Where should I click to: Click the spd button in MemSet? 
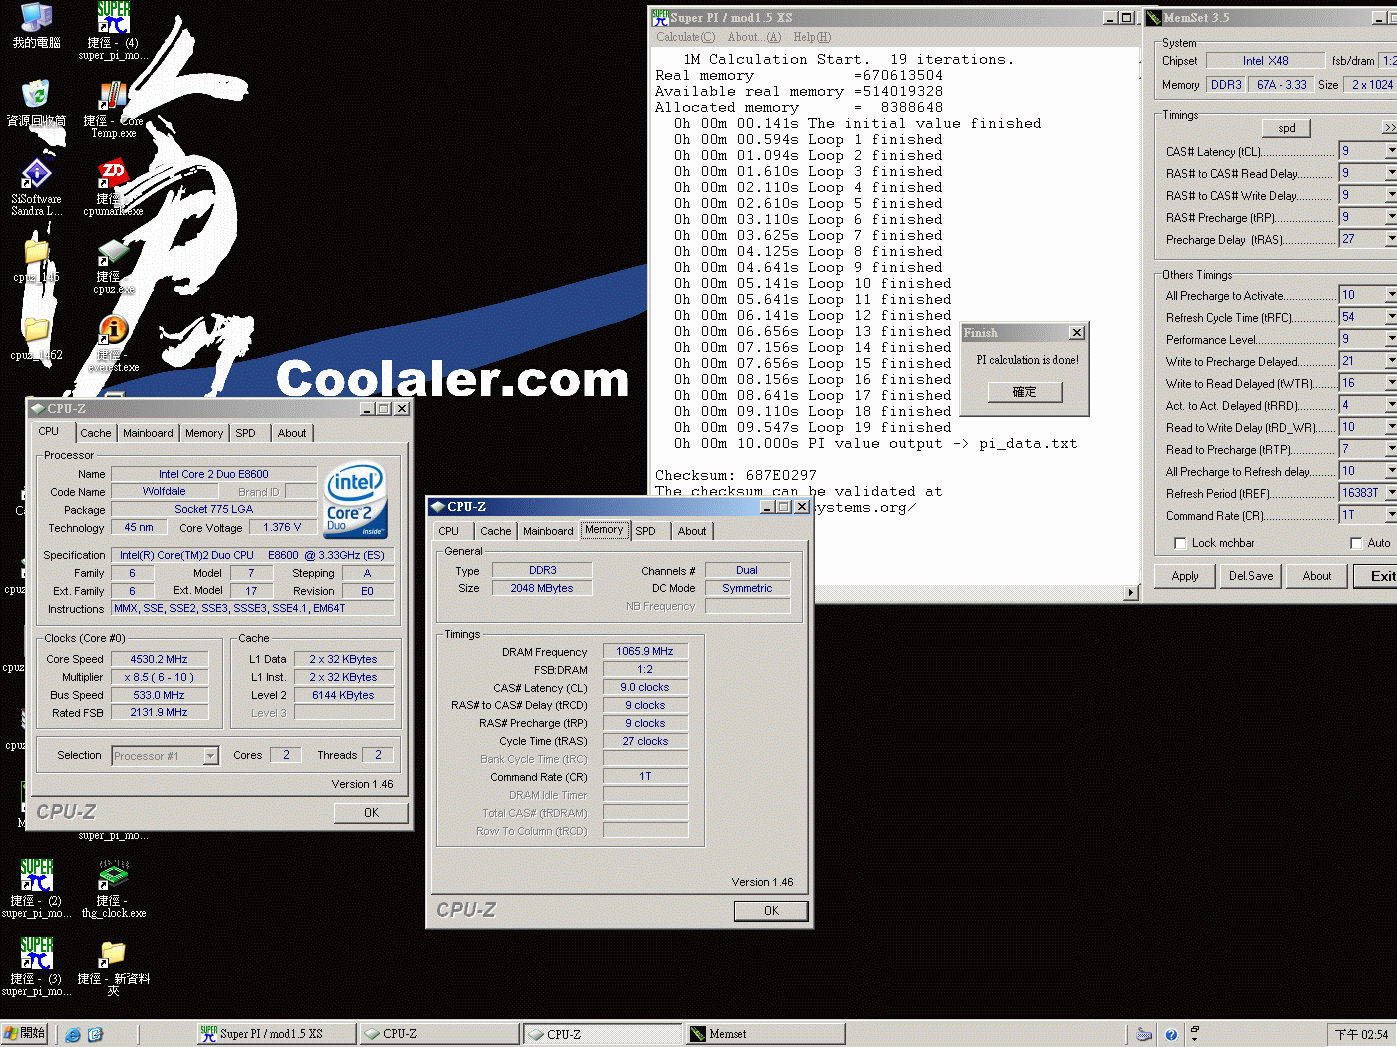[x=1286, y=128]
